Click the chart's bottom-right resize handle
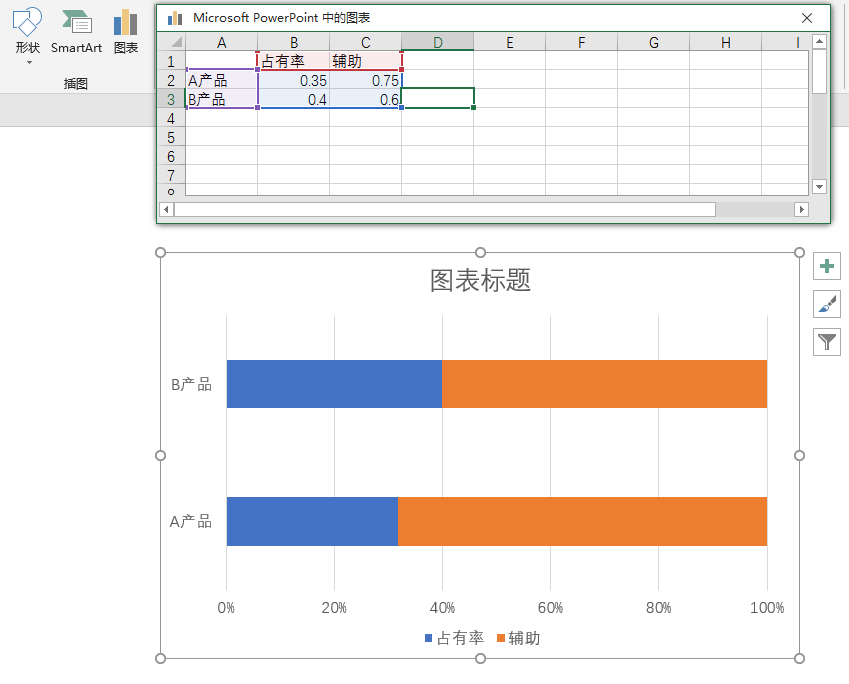This screenshot has width=849, height=684. click(x=799, y=659)
